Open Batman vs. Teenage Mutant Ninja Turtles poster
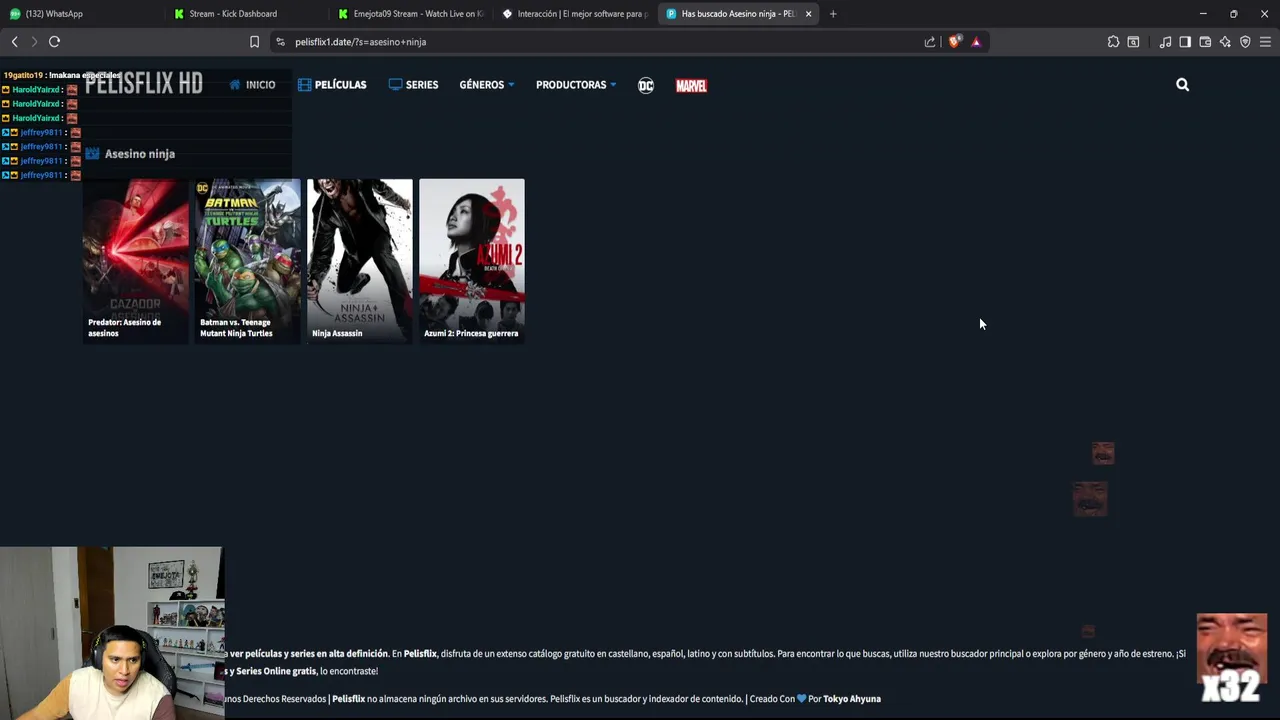Image resolution: width=1280 pixels, height=720 pixels. tap(247, 261)
